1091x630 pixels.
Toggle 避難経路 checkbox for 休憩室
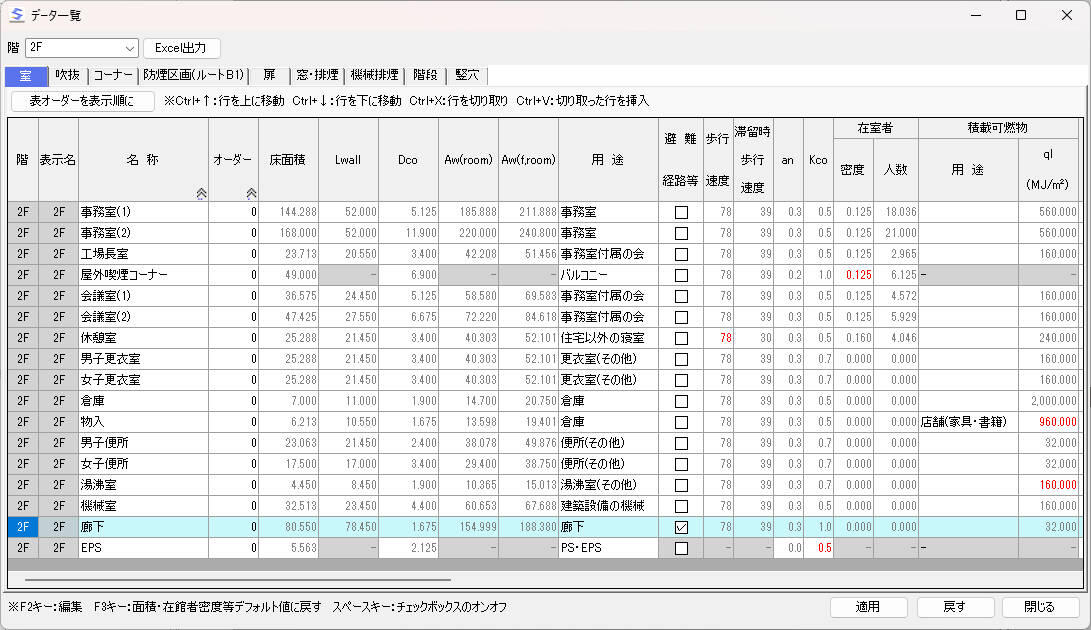click(681, 338)
